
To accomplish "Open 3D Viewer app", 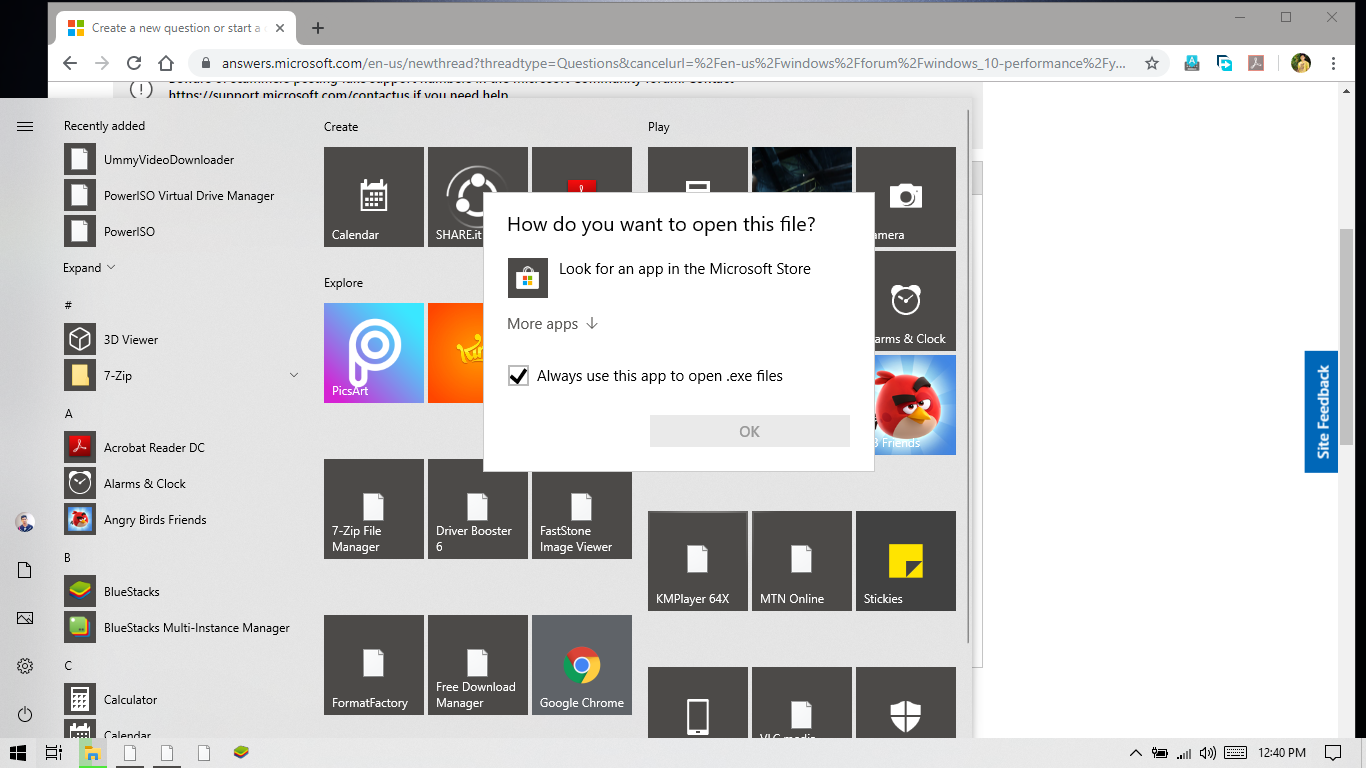I will (x=180, y=340).
